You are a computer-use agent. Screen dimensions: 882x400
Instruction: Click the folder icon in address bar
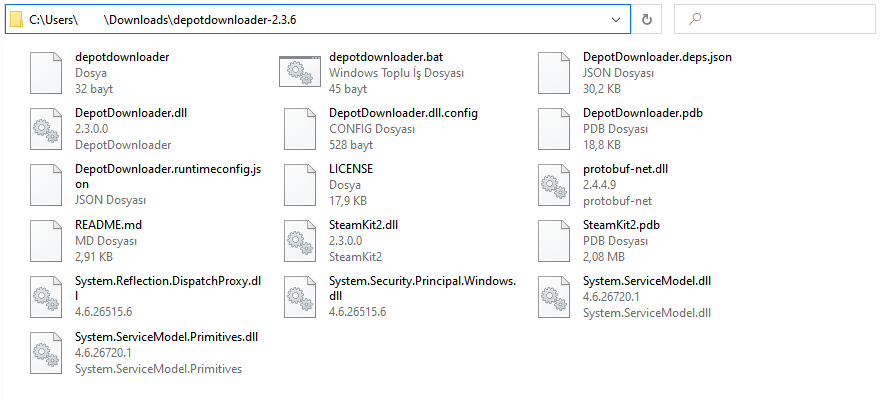pyautogui.click(x=16, y=19)
